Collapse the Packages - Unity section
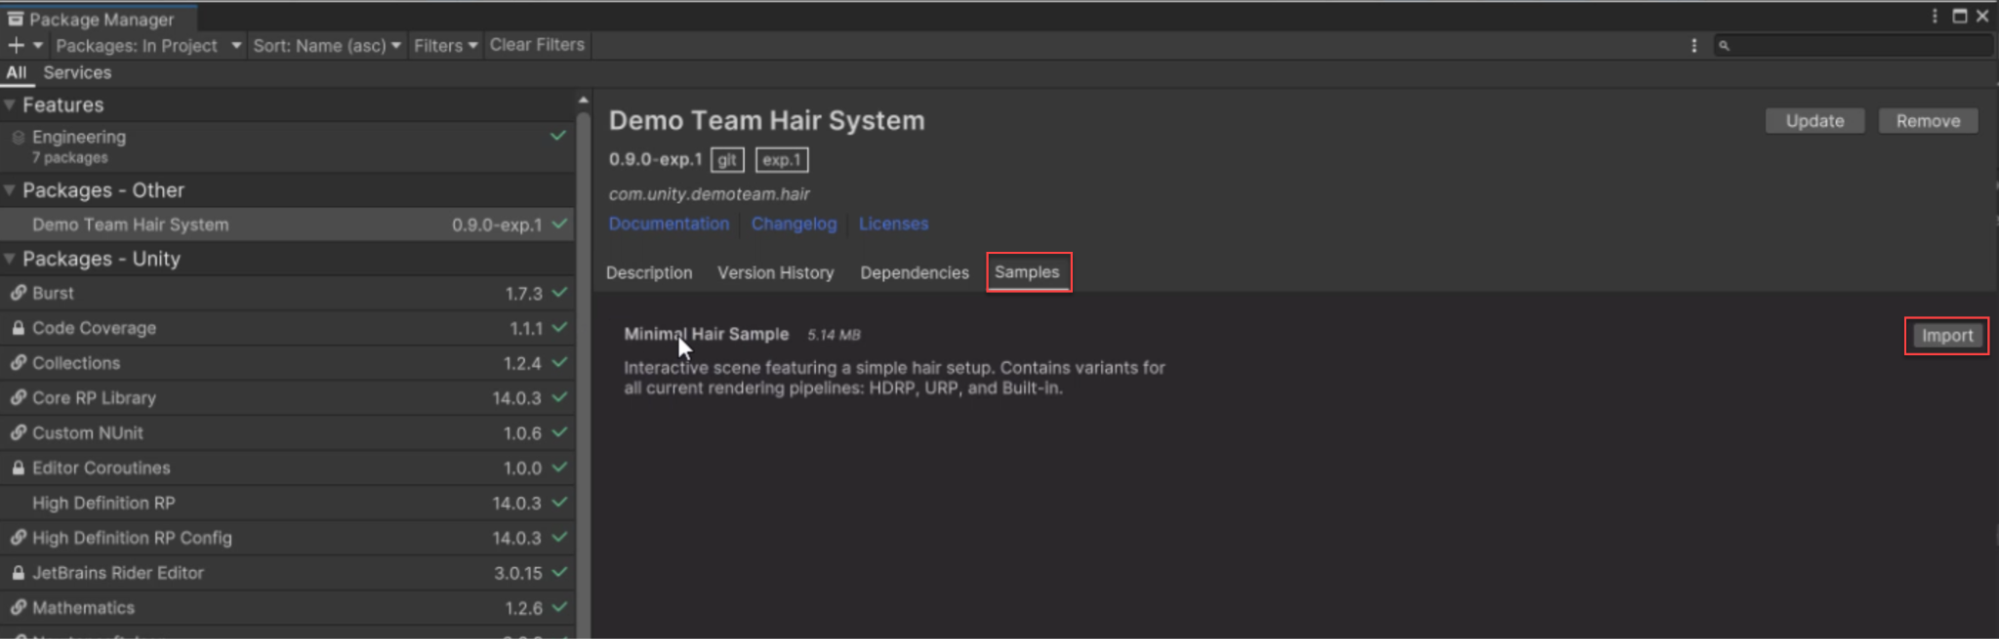1999x640 pixels. tap(10, 259)
